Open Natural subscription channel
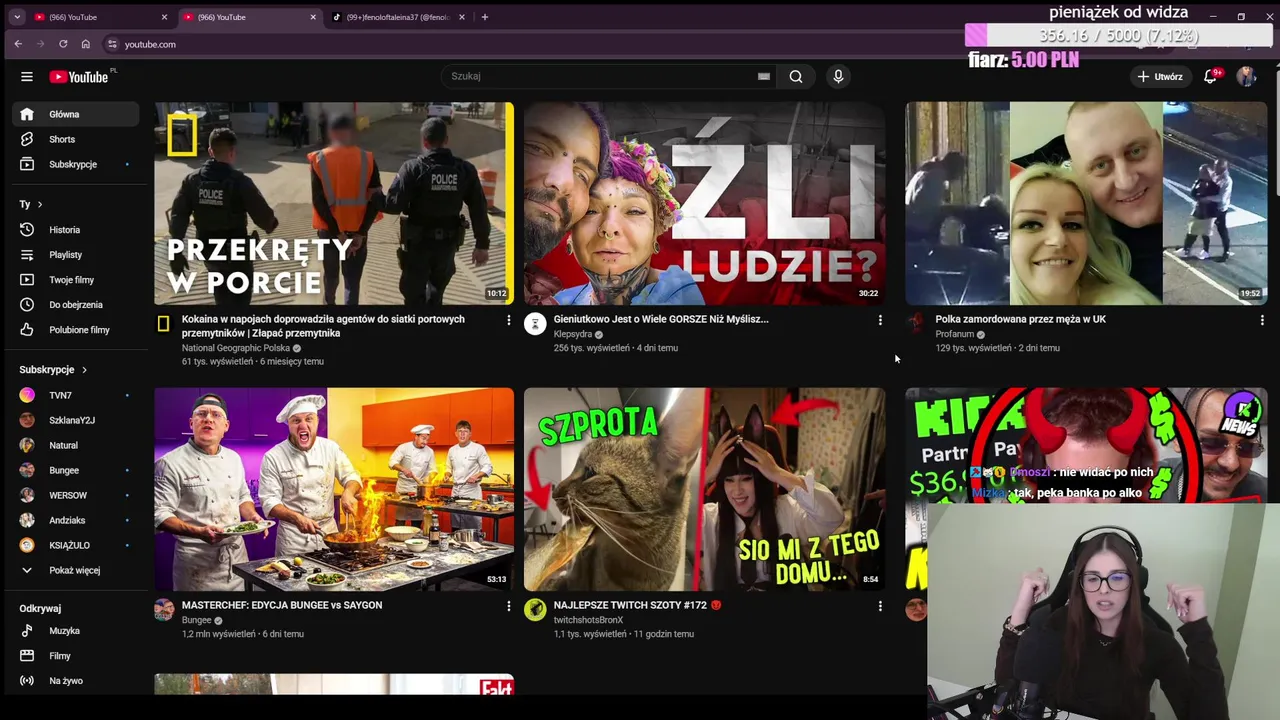 [x=77, y=445]
